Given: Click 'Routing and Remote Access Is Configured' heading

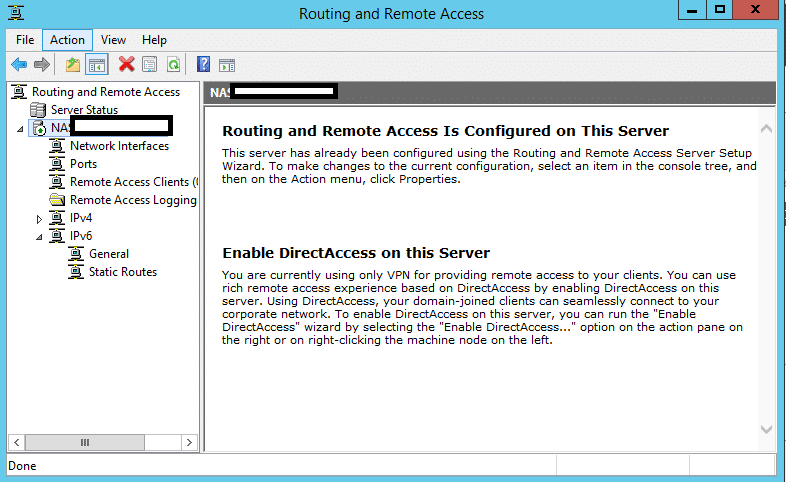Looking at the screenshot, I should click(x=445, y=131).
